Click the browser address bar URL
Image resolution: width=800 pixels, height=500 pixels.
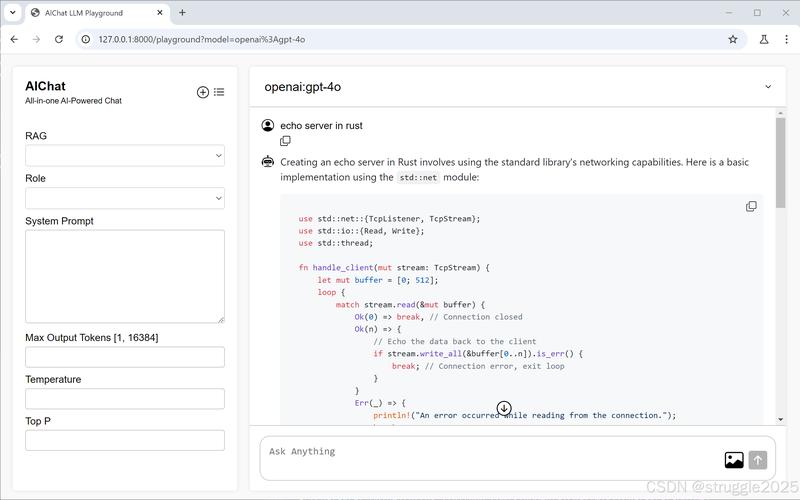(x=202, y=39)
